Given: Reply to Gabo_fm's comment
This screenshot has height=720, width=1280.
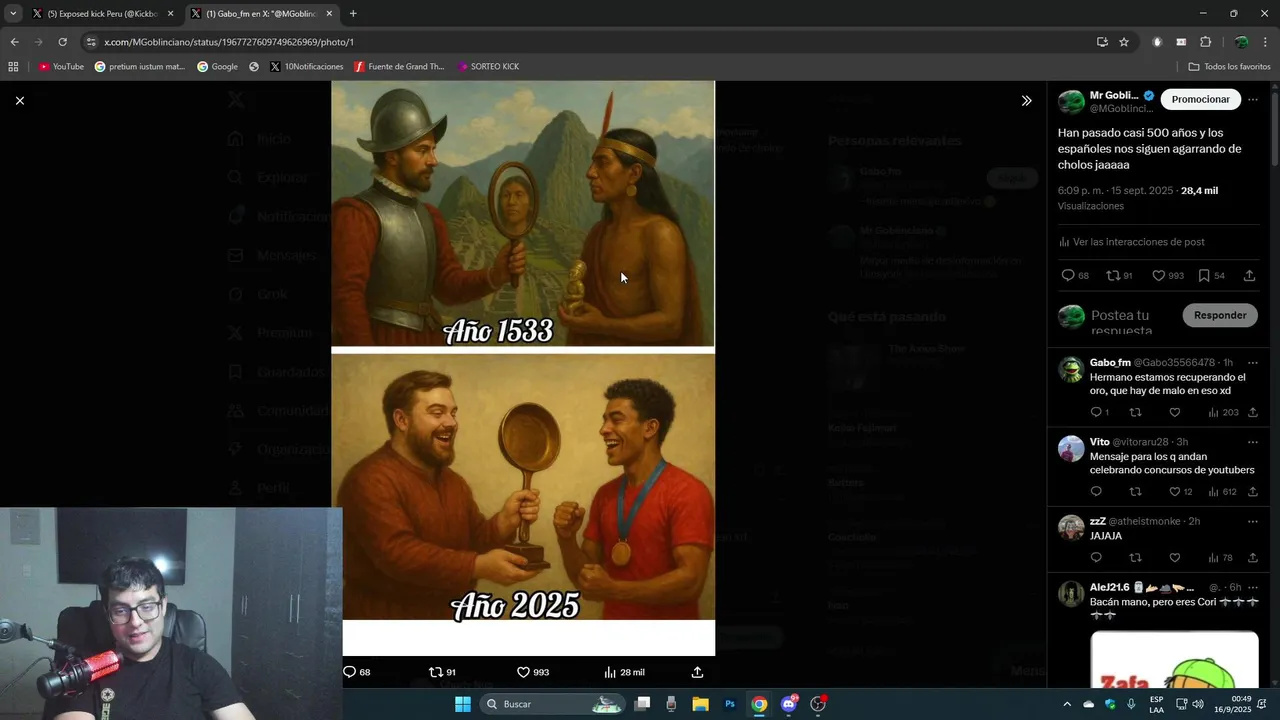Looking at the screenshot, I should coord(1099,412).
